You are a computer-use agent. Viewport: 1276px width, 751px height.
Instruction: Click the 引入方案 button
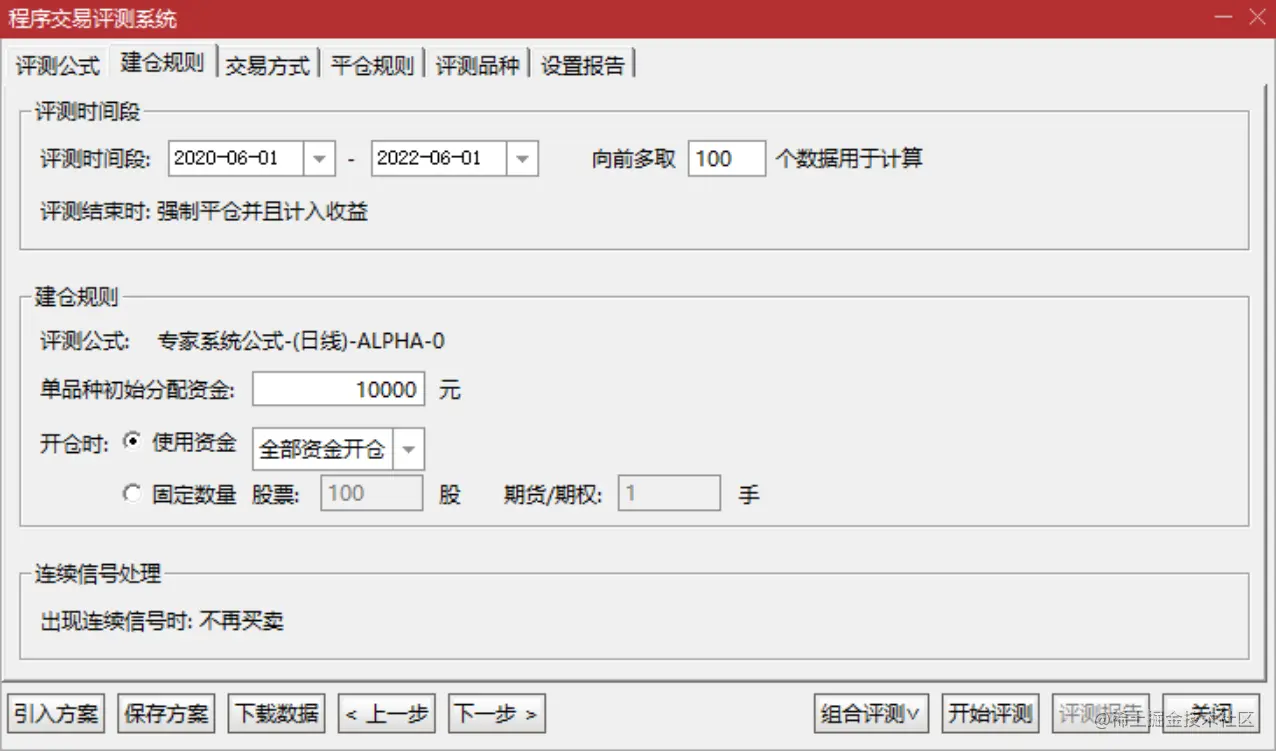coord(56,714)
